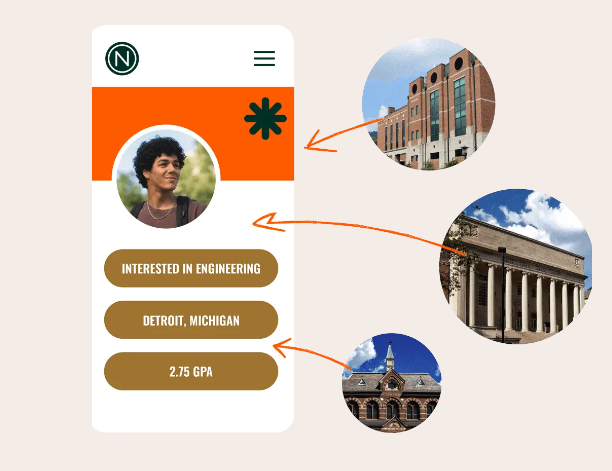Screen dimensions: 612x471
Task: Click the 2.75 GPA pill
Action: click(191, 371)
